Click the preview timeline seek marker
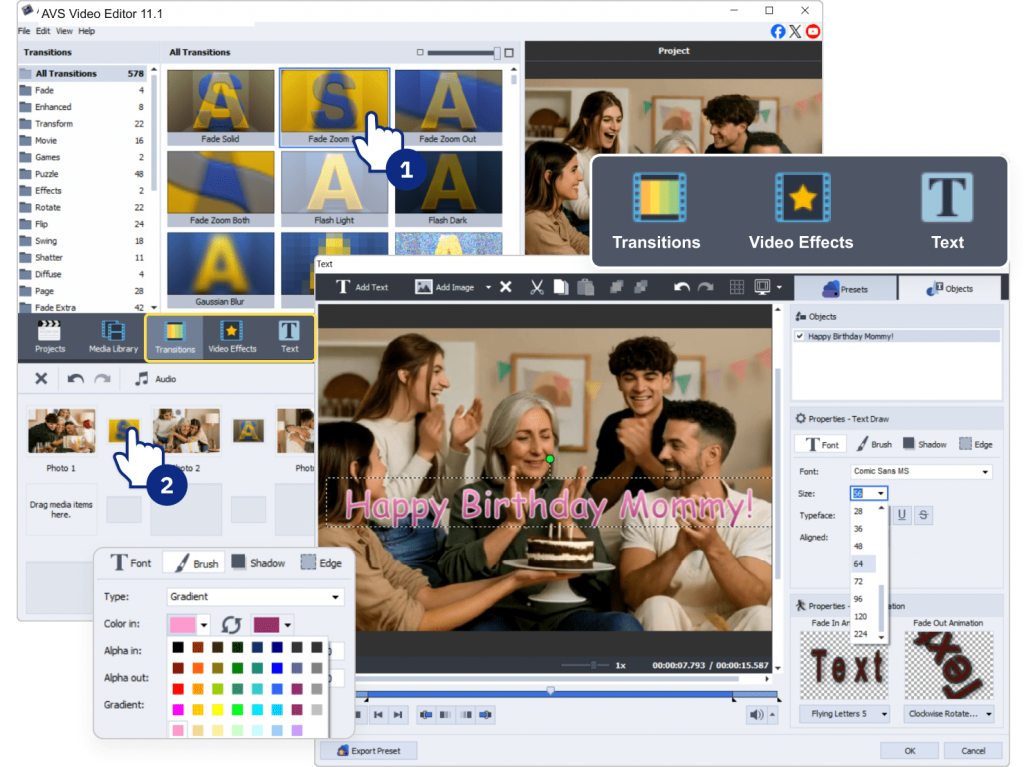Image resolution: width=1024 pixels, height=767 pixels. (x=551, y=690)
